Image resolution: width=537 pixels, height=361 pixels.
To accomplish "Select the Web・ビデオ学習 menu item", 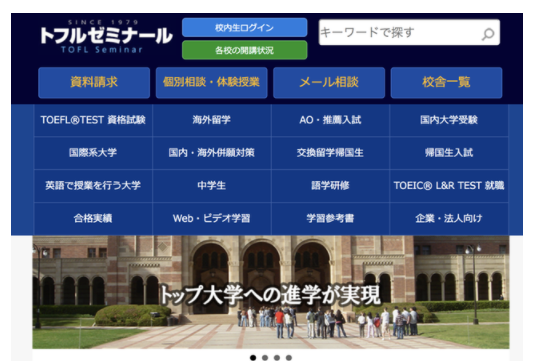I will (212, 219).
